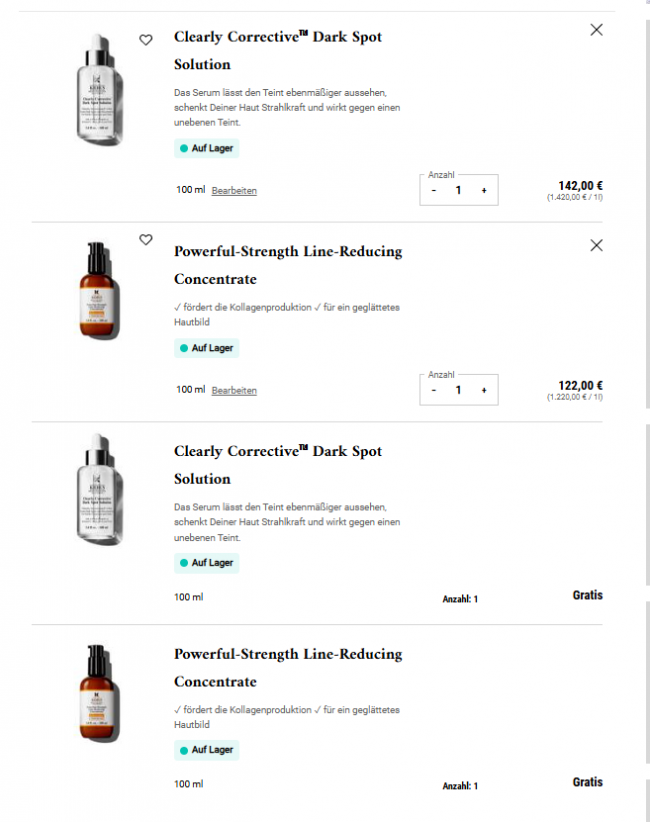Click Bearbeiten for the 122,00 € concentrate

pyautogui.click(x=234, y=391)
